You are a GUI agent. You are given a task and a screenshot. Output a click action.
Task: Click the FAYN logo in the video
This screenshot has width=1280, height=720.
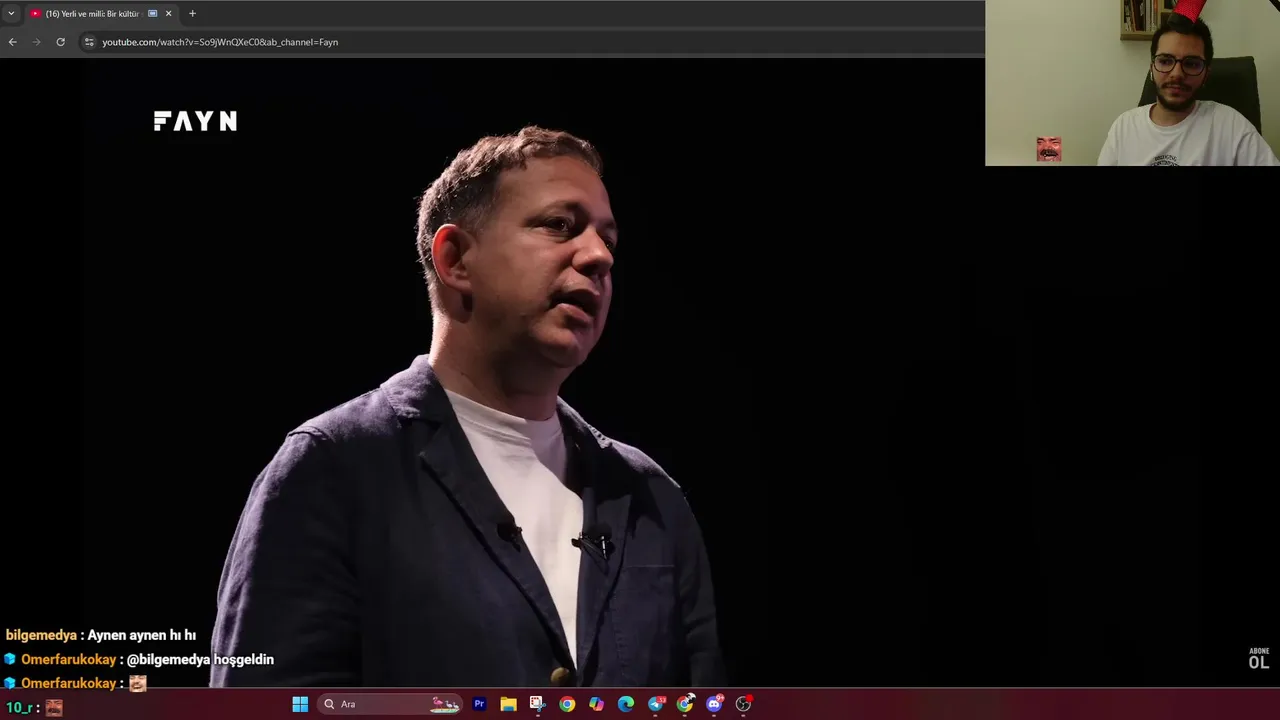pos(195,121)
